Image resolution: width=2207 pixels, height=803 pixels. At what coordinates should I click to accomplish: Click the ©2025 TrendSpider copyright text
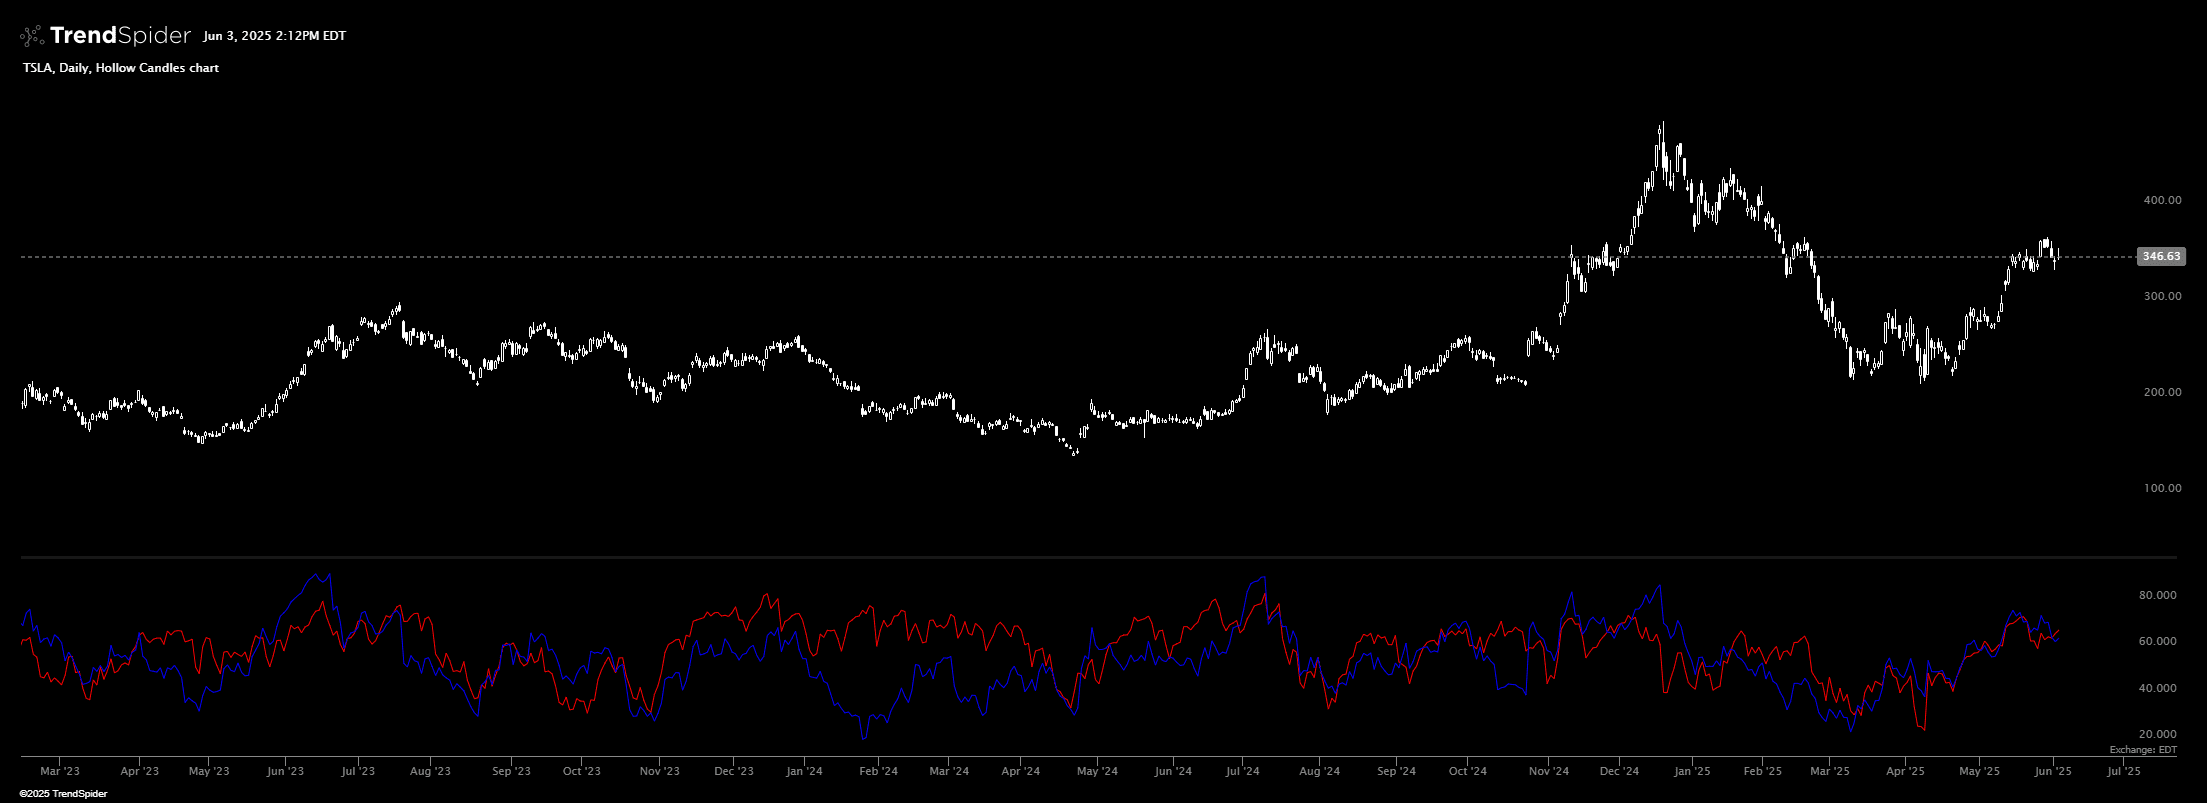tap(63, 794)
